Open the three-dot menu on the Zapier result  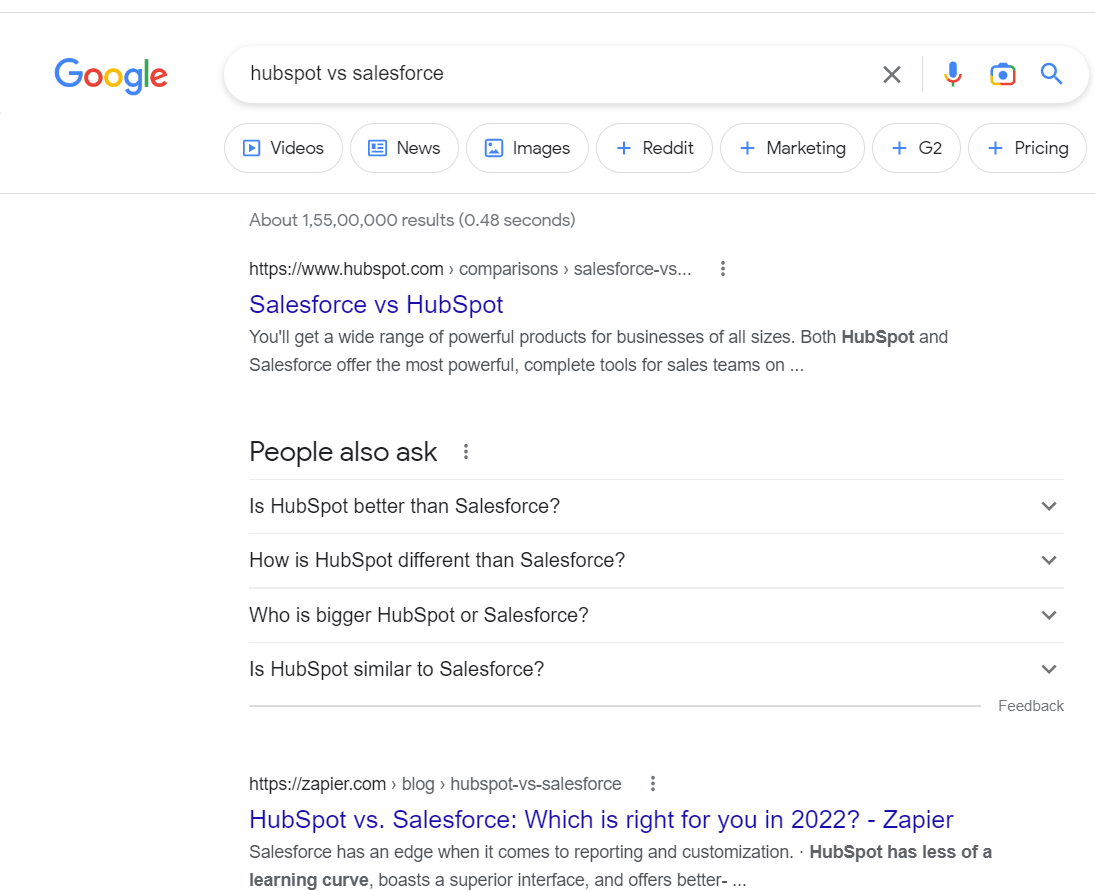point(653,783)
